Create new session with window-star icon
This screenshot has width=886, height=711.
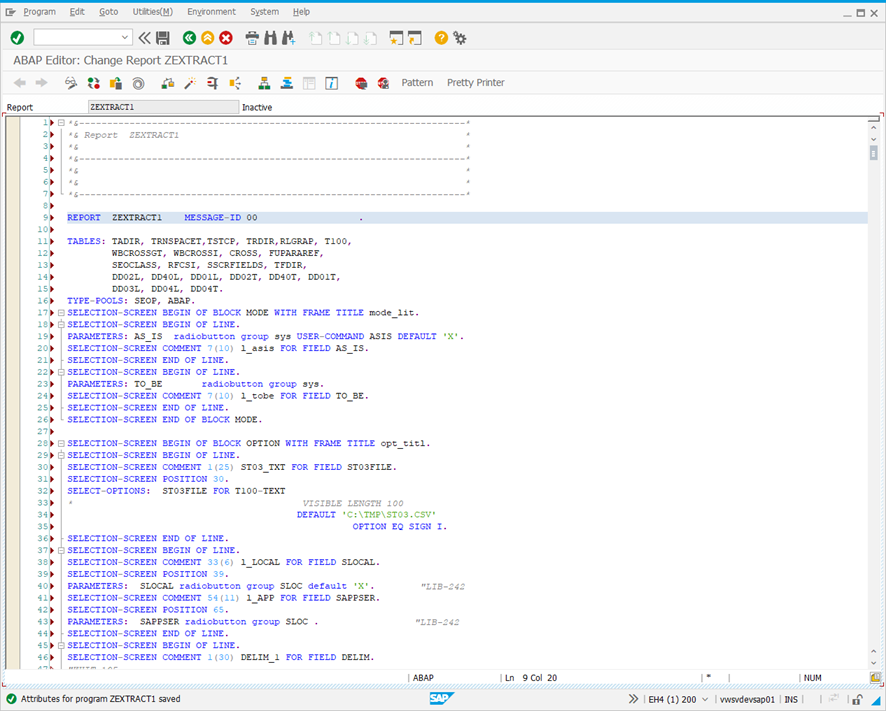pos(396,38)
